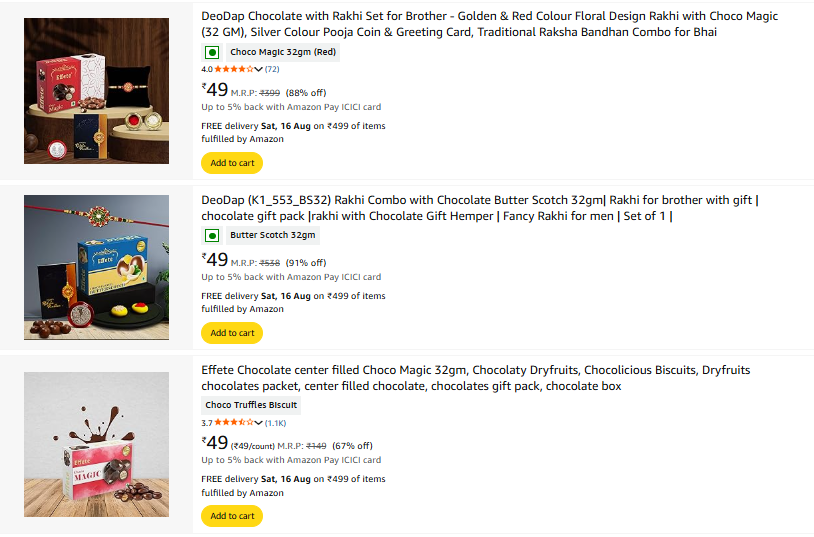Screen dimensions: 814x537
Task: Open the 1.1K reviews link
Action: point(276,423)
